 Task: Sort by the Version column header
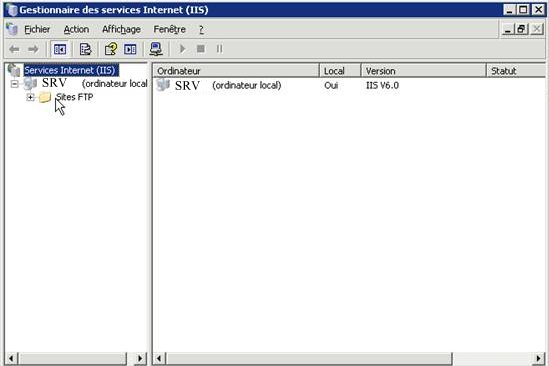click(x=424, y=71)
